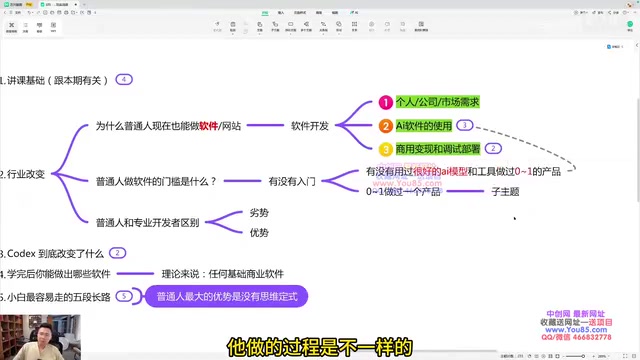Open the 页面样式 ribbon tab
The height and width of the screenshot is (360, 640).
click(300, 13)
